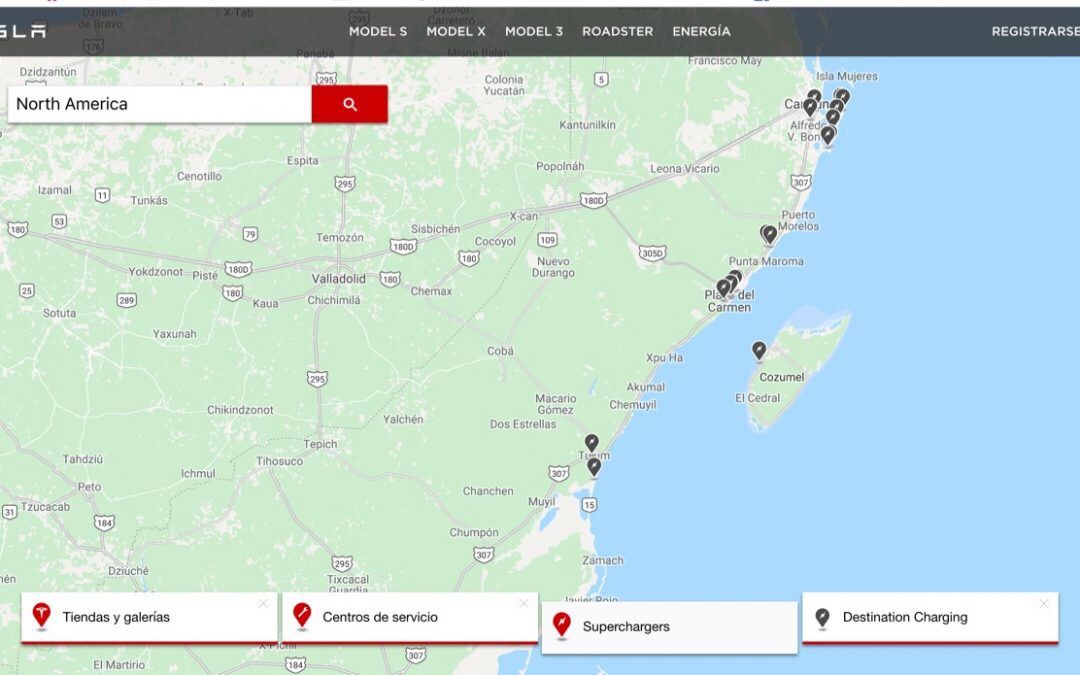Click the 305D highway shield
This screenshot has width=1080, height=675.
[652, 253]
